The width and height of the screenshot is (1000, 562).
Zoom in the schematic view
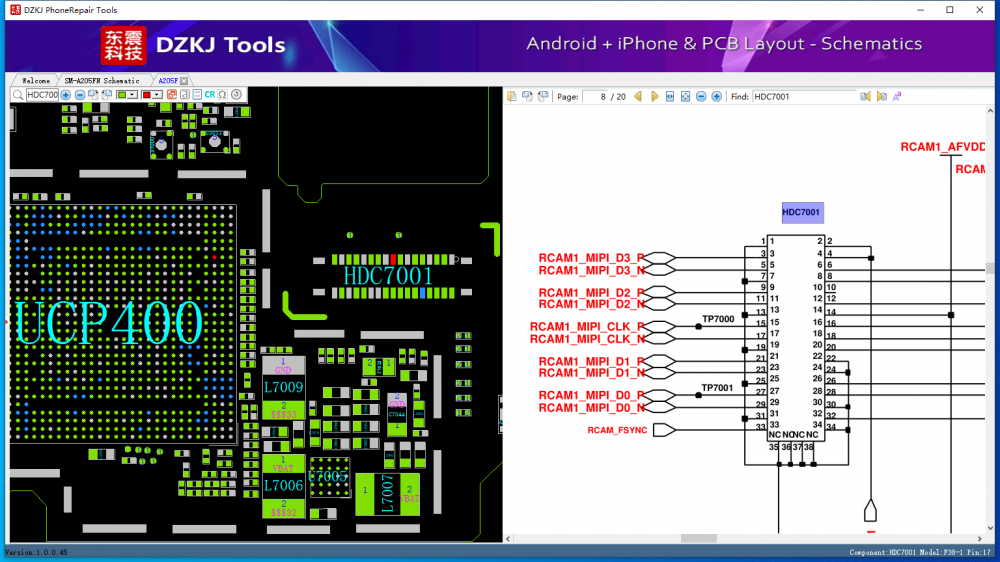pos(717,96)
